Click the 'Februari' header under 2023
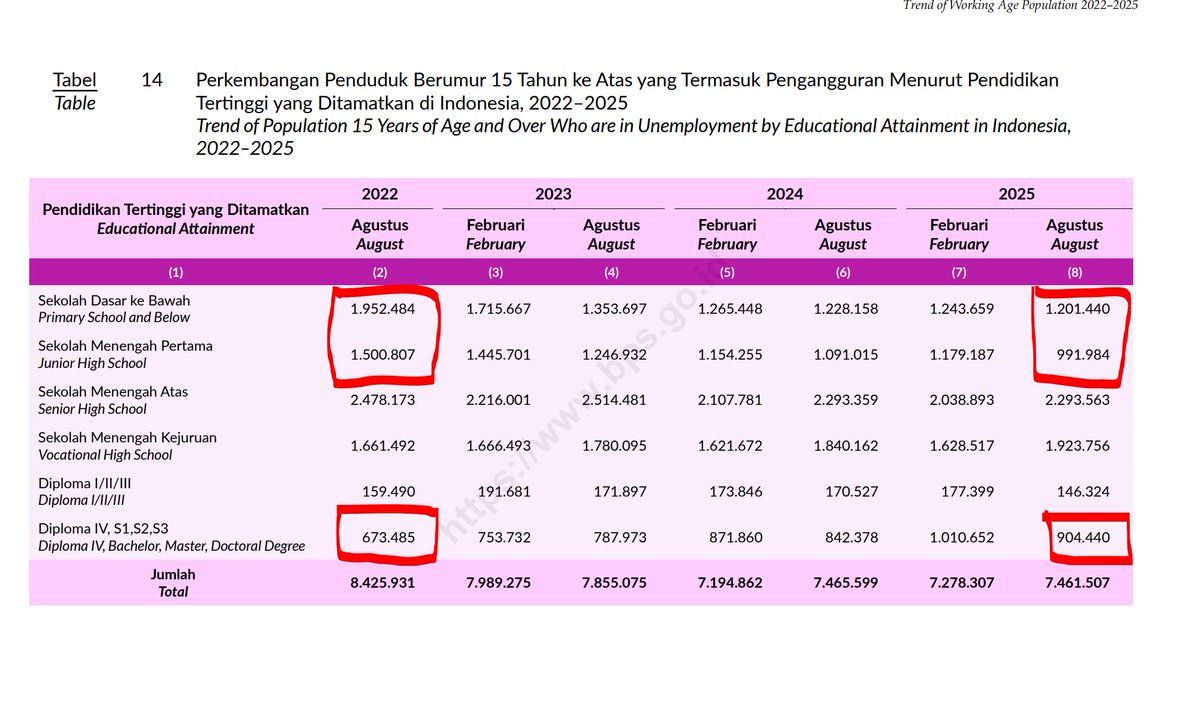This screenshot has height=702, width=1200. (x=496, y=225)
